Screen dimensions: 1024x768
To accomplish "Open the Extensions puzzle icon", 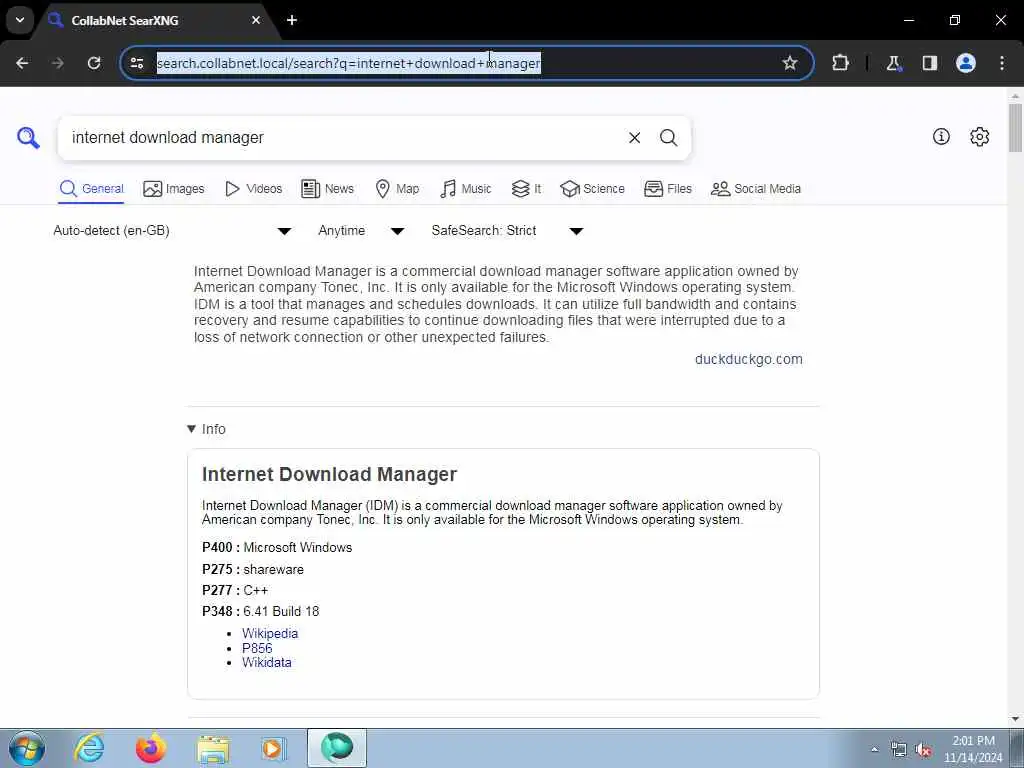I will 840,63.
